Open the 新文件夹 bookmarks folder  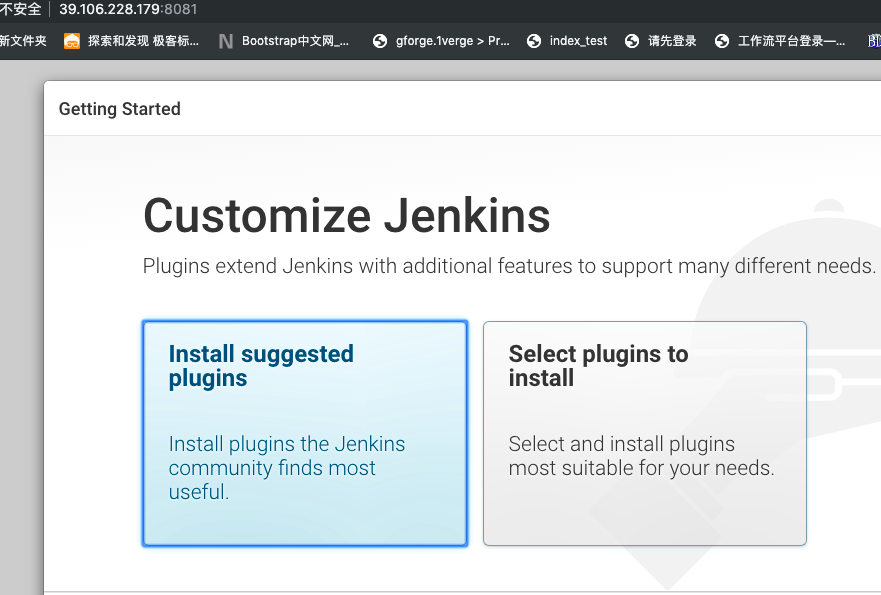(x=23, y=41)
